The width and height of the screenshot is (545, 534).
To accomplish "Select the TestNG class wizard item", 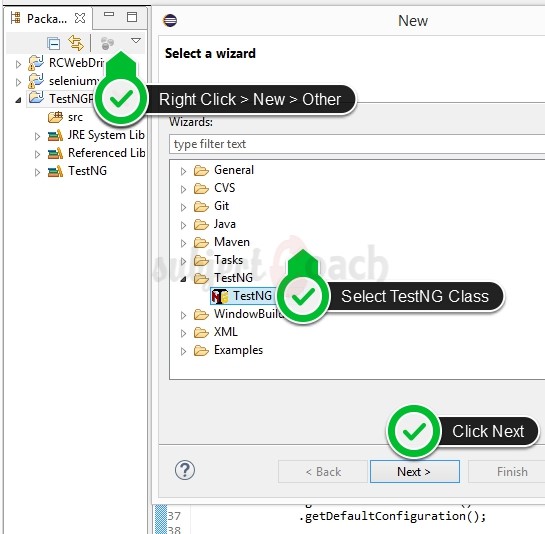I will point(243,296).
